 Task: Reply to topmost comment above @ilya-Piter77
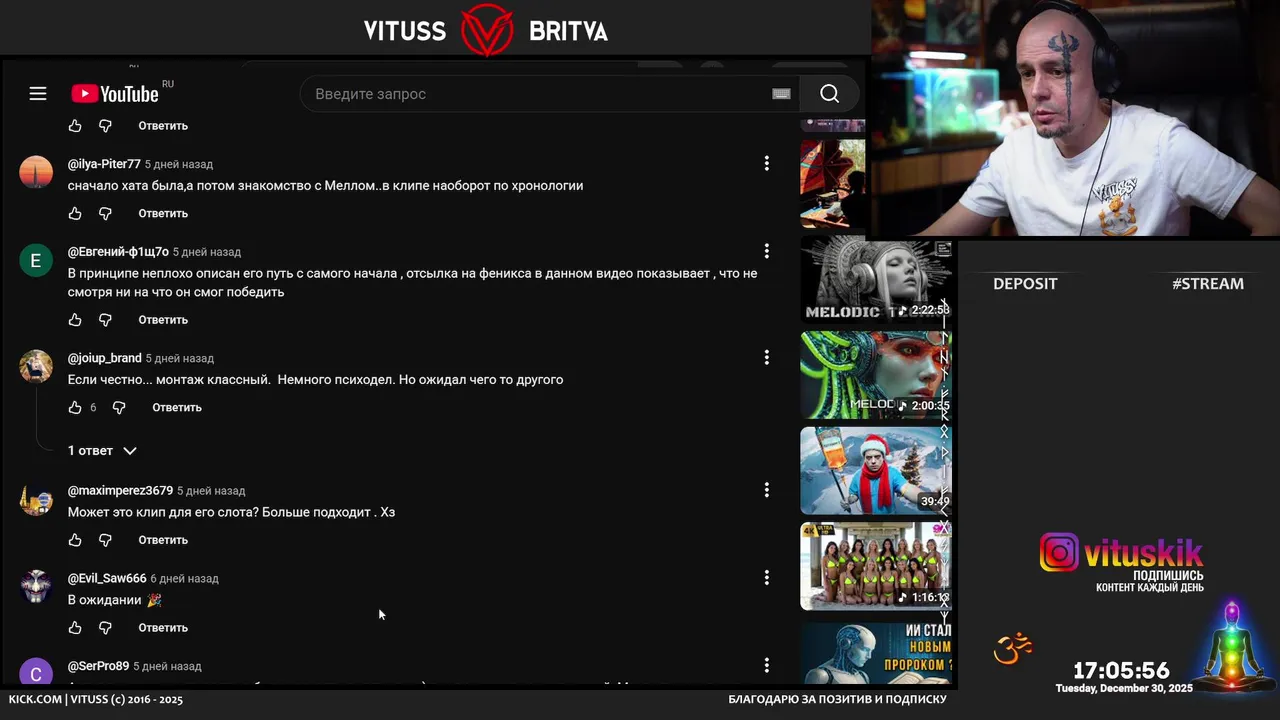click(163, 126)
